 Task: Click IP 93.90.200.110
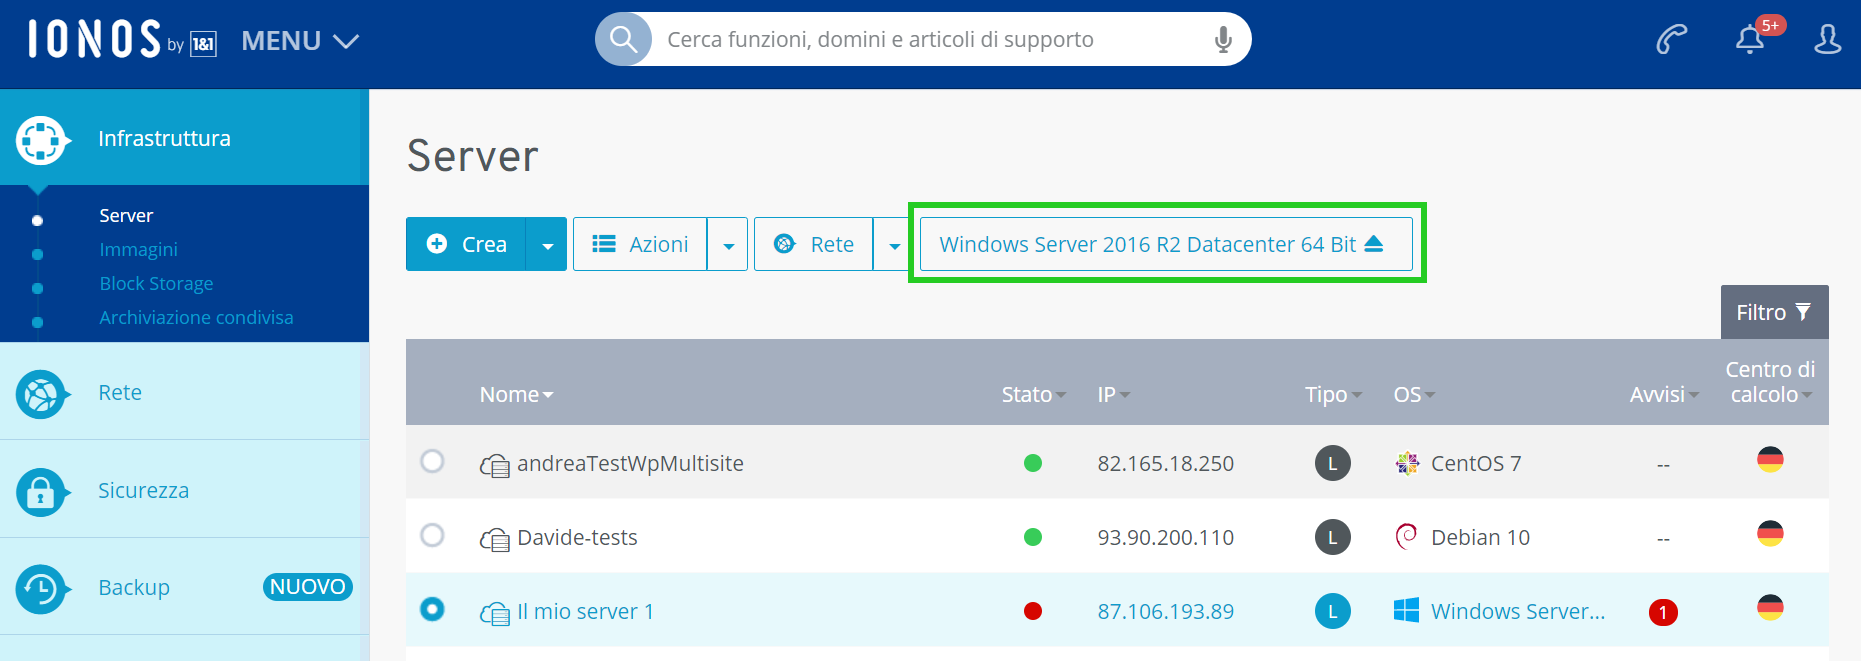pos(1166,537)
